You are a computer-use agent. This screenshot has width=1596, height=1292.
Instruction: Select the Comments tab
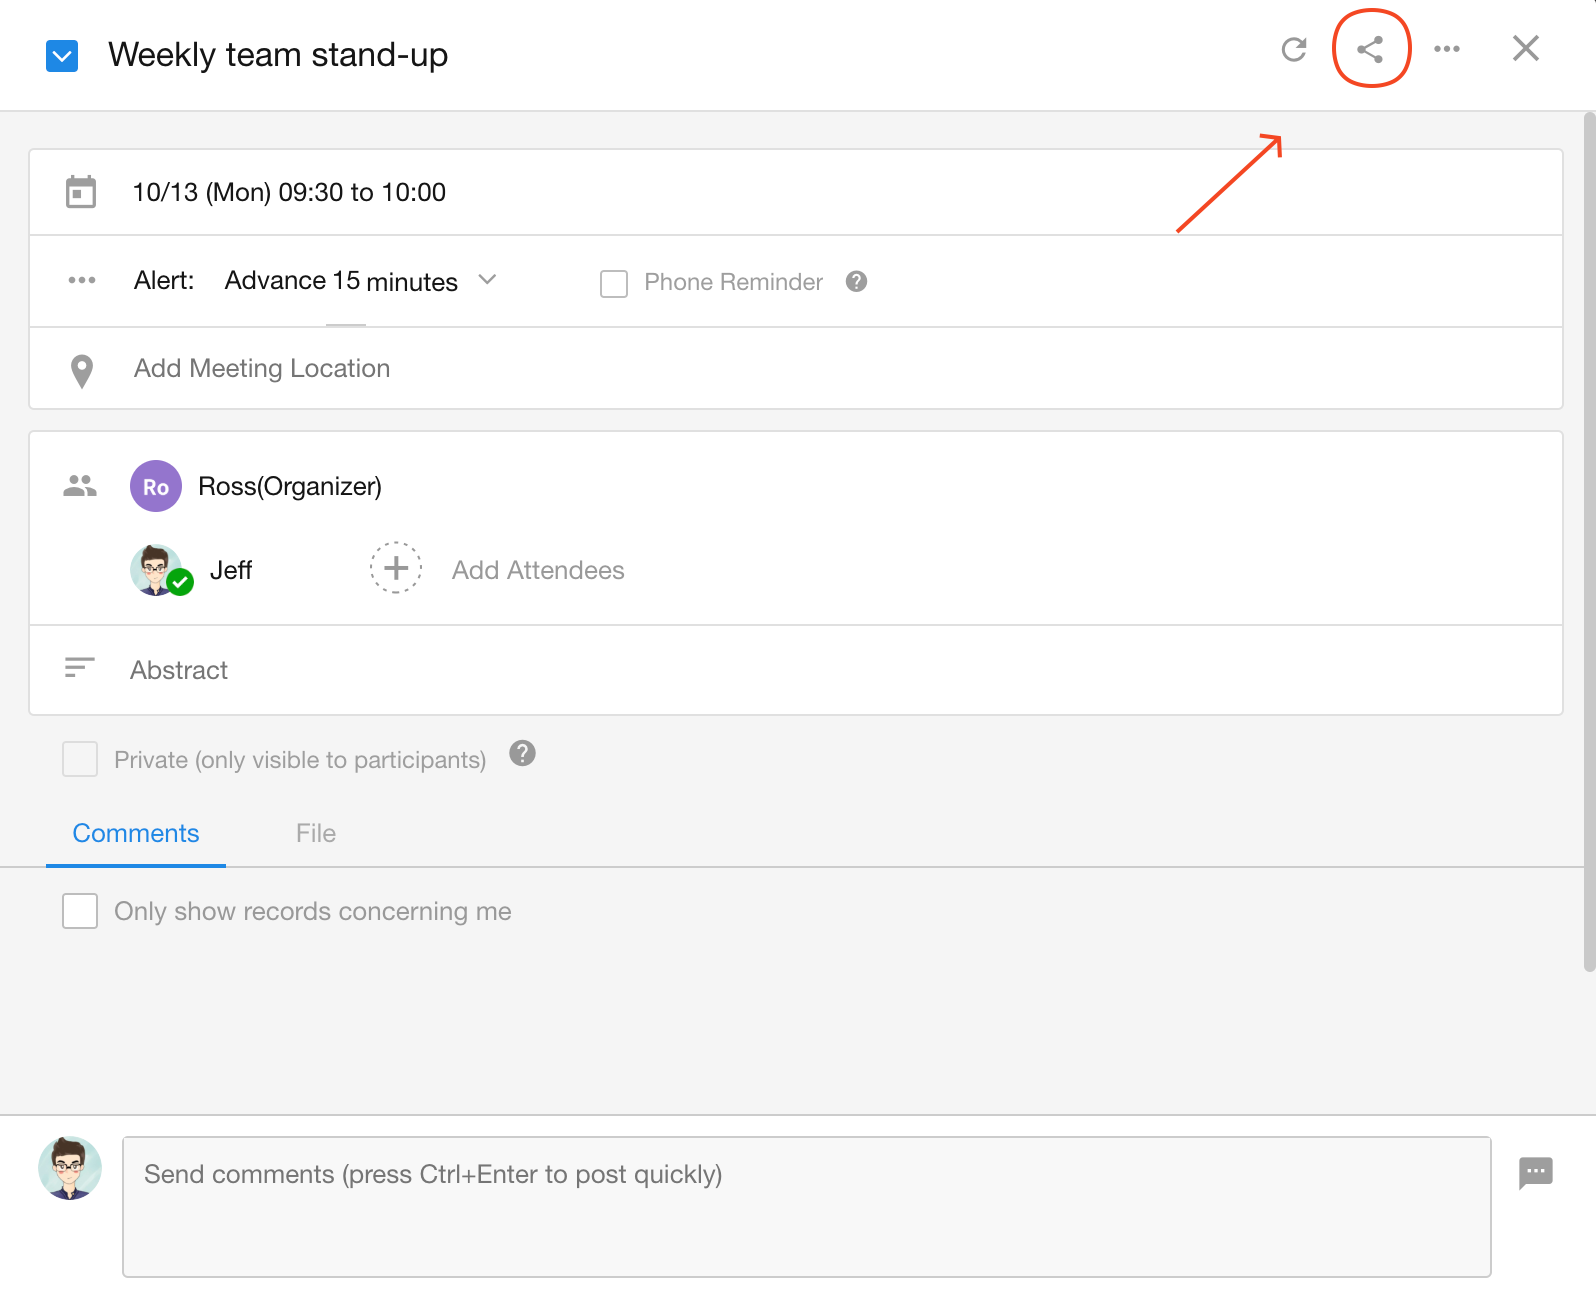(136, 833)
